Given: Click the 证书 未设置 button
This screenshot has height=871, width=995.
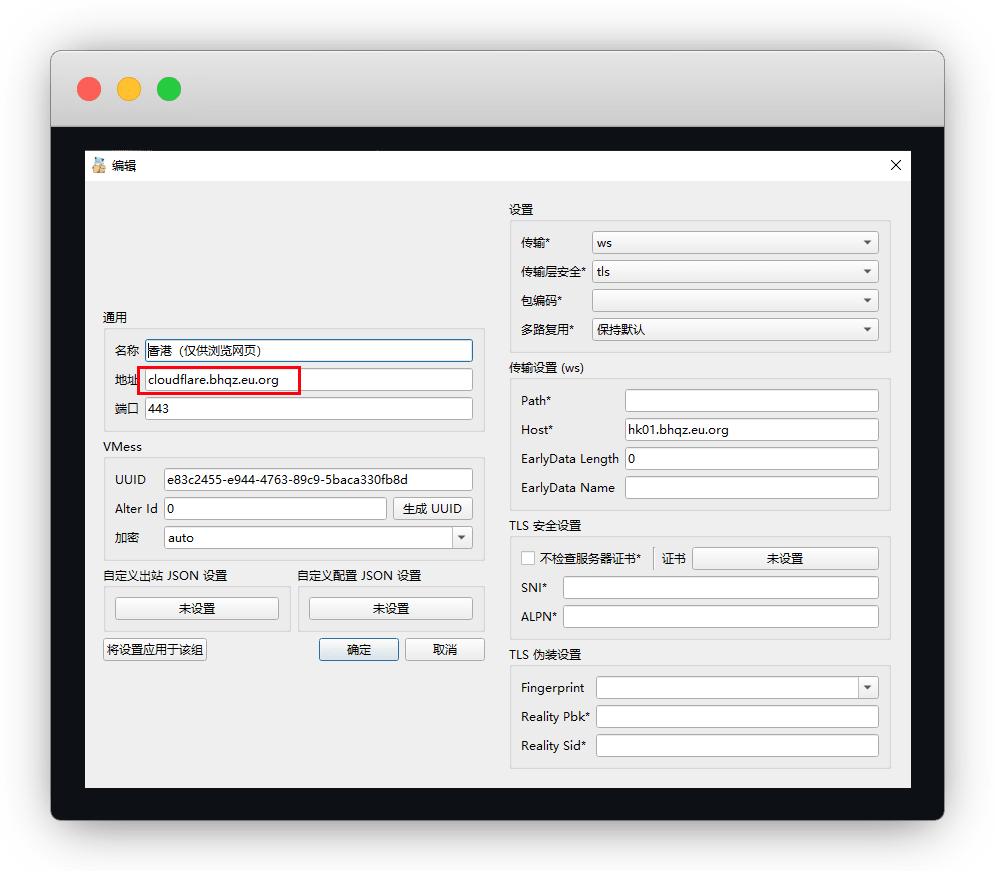Looking at the screenshot, I should 785,558.
